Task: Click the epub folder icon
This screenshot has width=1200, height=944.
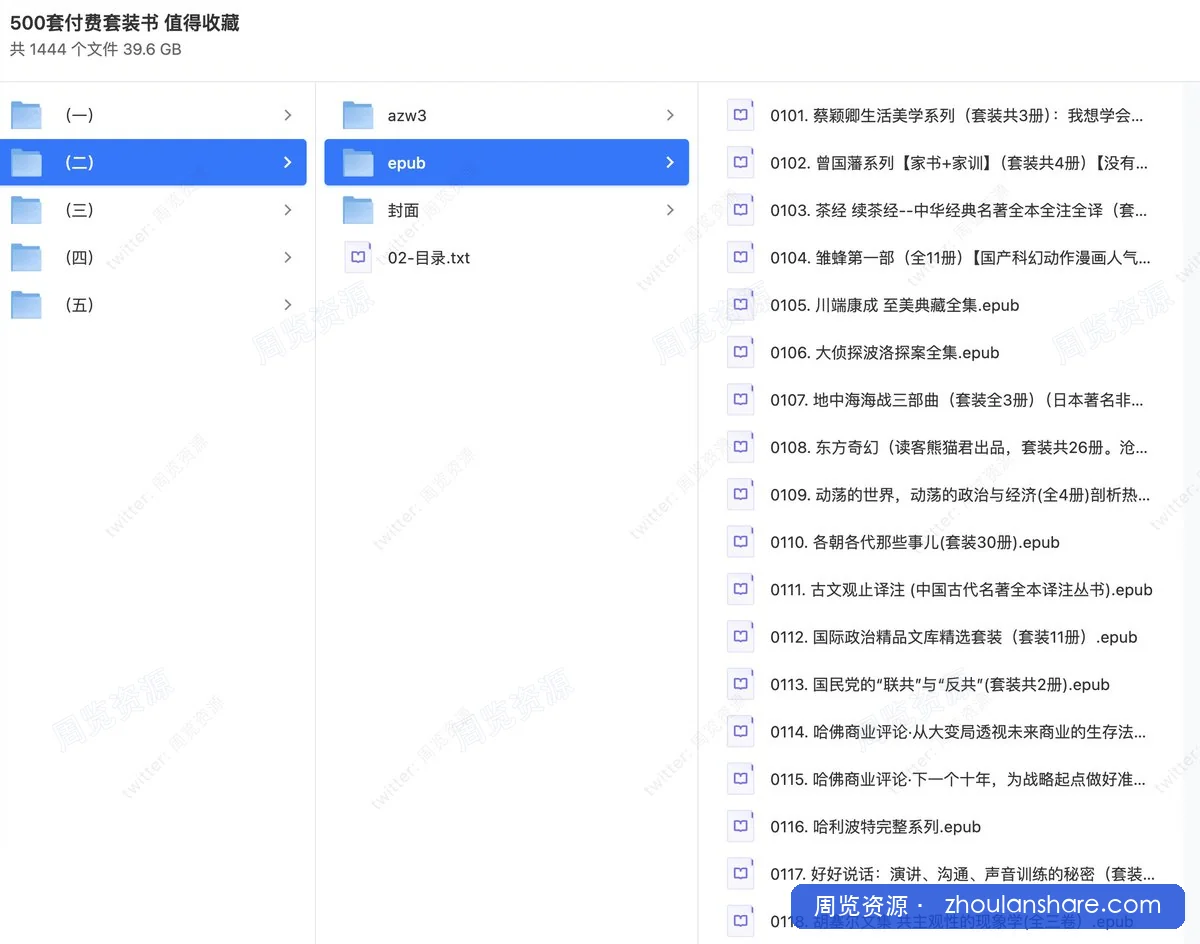Action: (x=358, y=163)
